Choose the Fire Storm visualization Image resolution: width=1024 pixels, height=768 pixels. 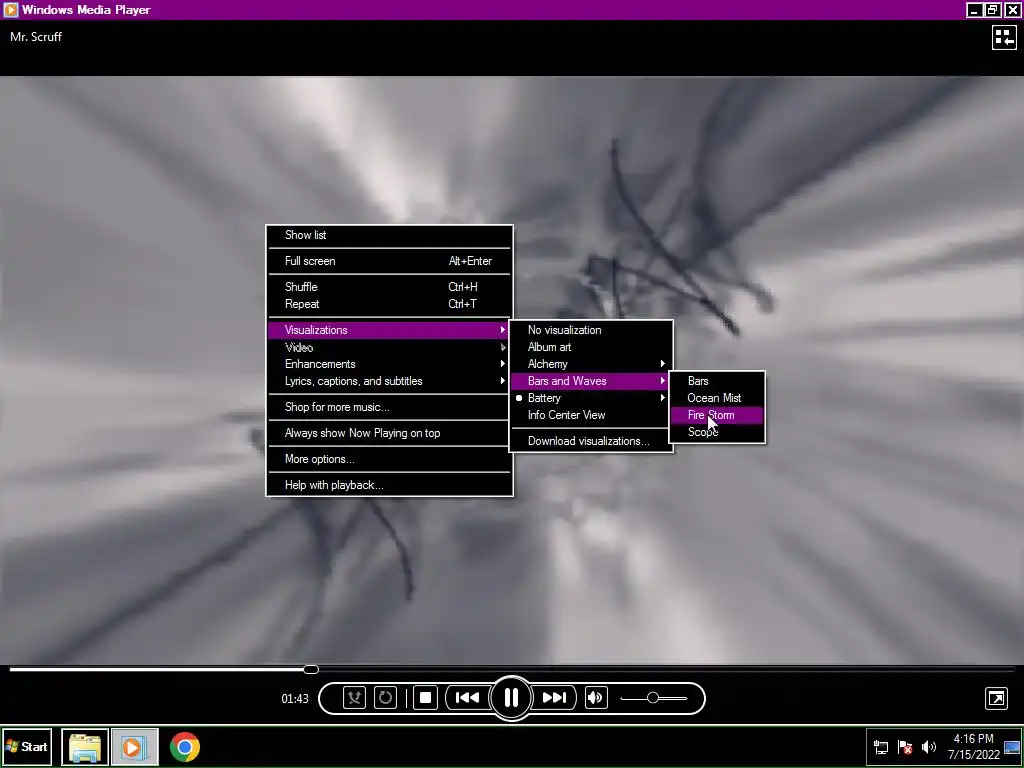(717, 415)
